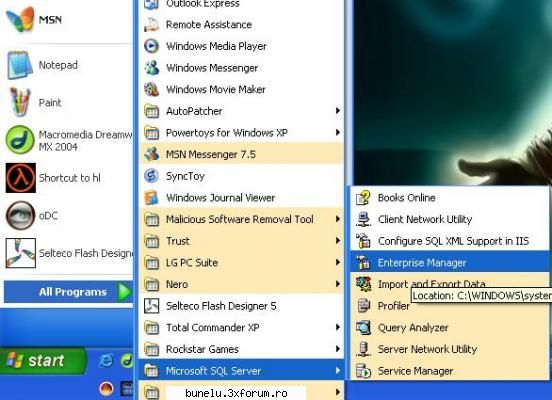Screen dimensions: 552x400
Task: Click Windows Journal Viewer text label
Action: point(220,198)
